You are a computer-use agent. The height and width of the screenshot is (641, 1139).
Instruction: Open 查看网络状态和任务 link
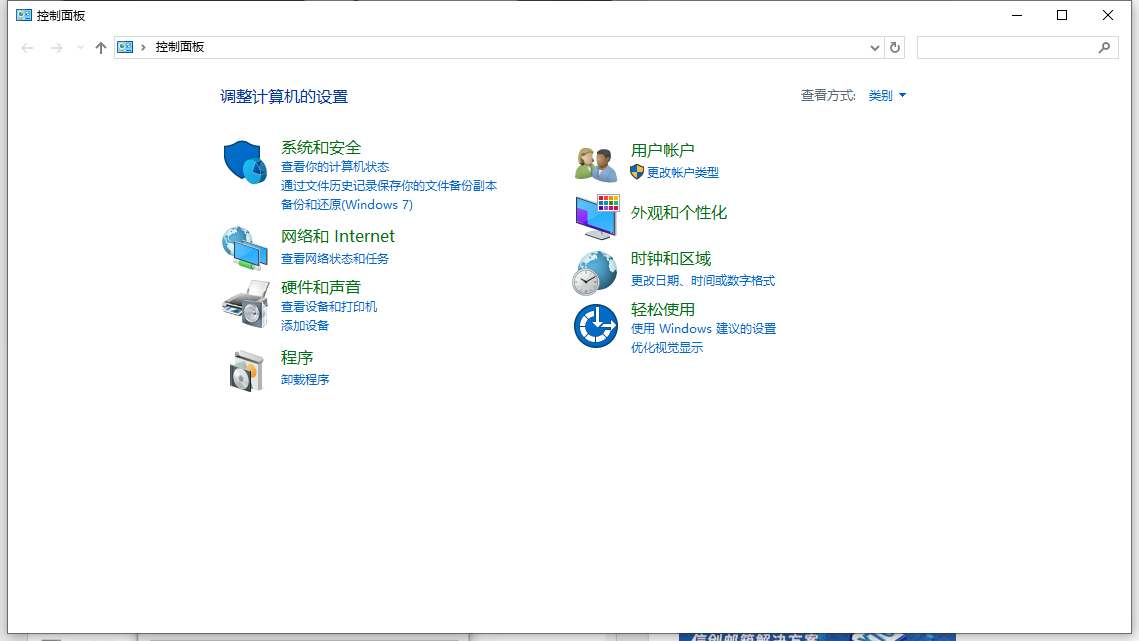pos(335,259)
